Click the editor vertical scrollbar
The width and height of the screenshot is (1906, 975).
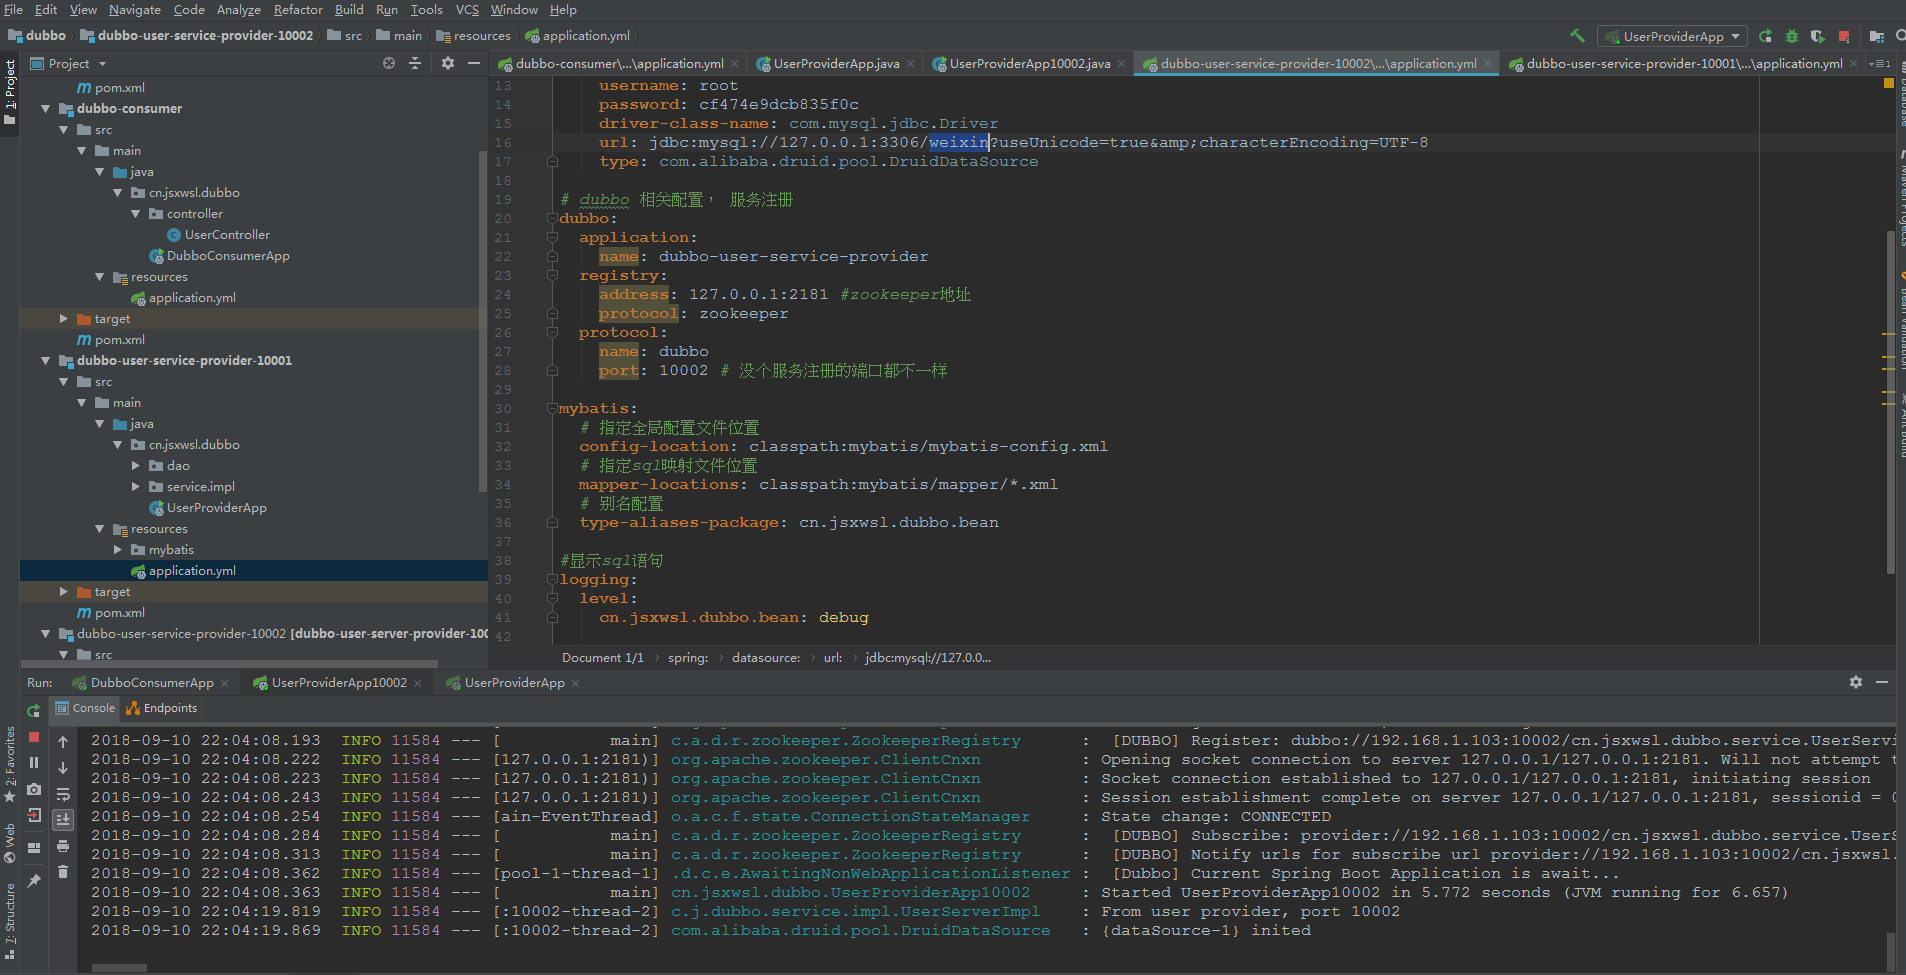click(x=1890, y=400)
